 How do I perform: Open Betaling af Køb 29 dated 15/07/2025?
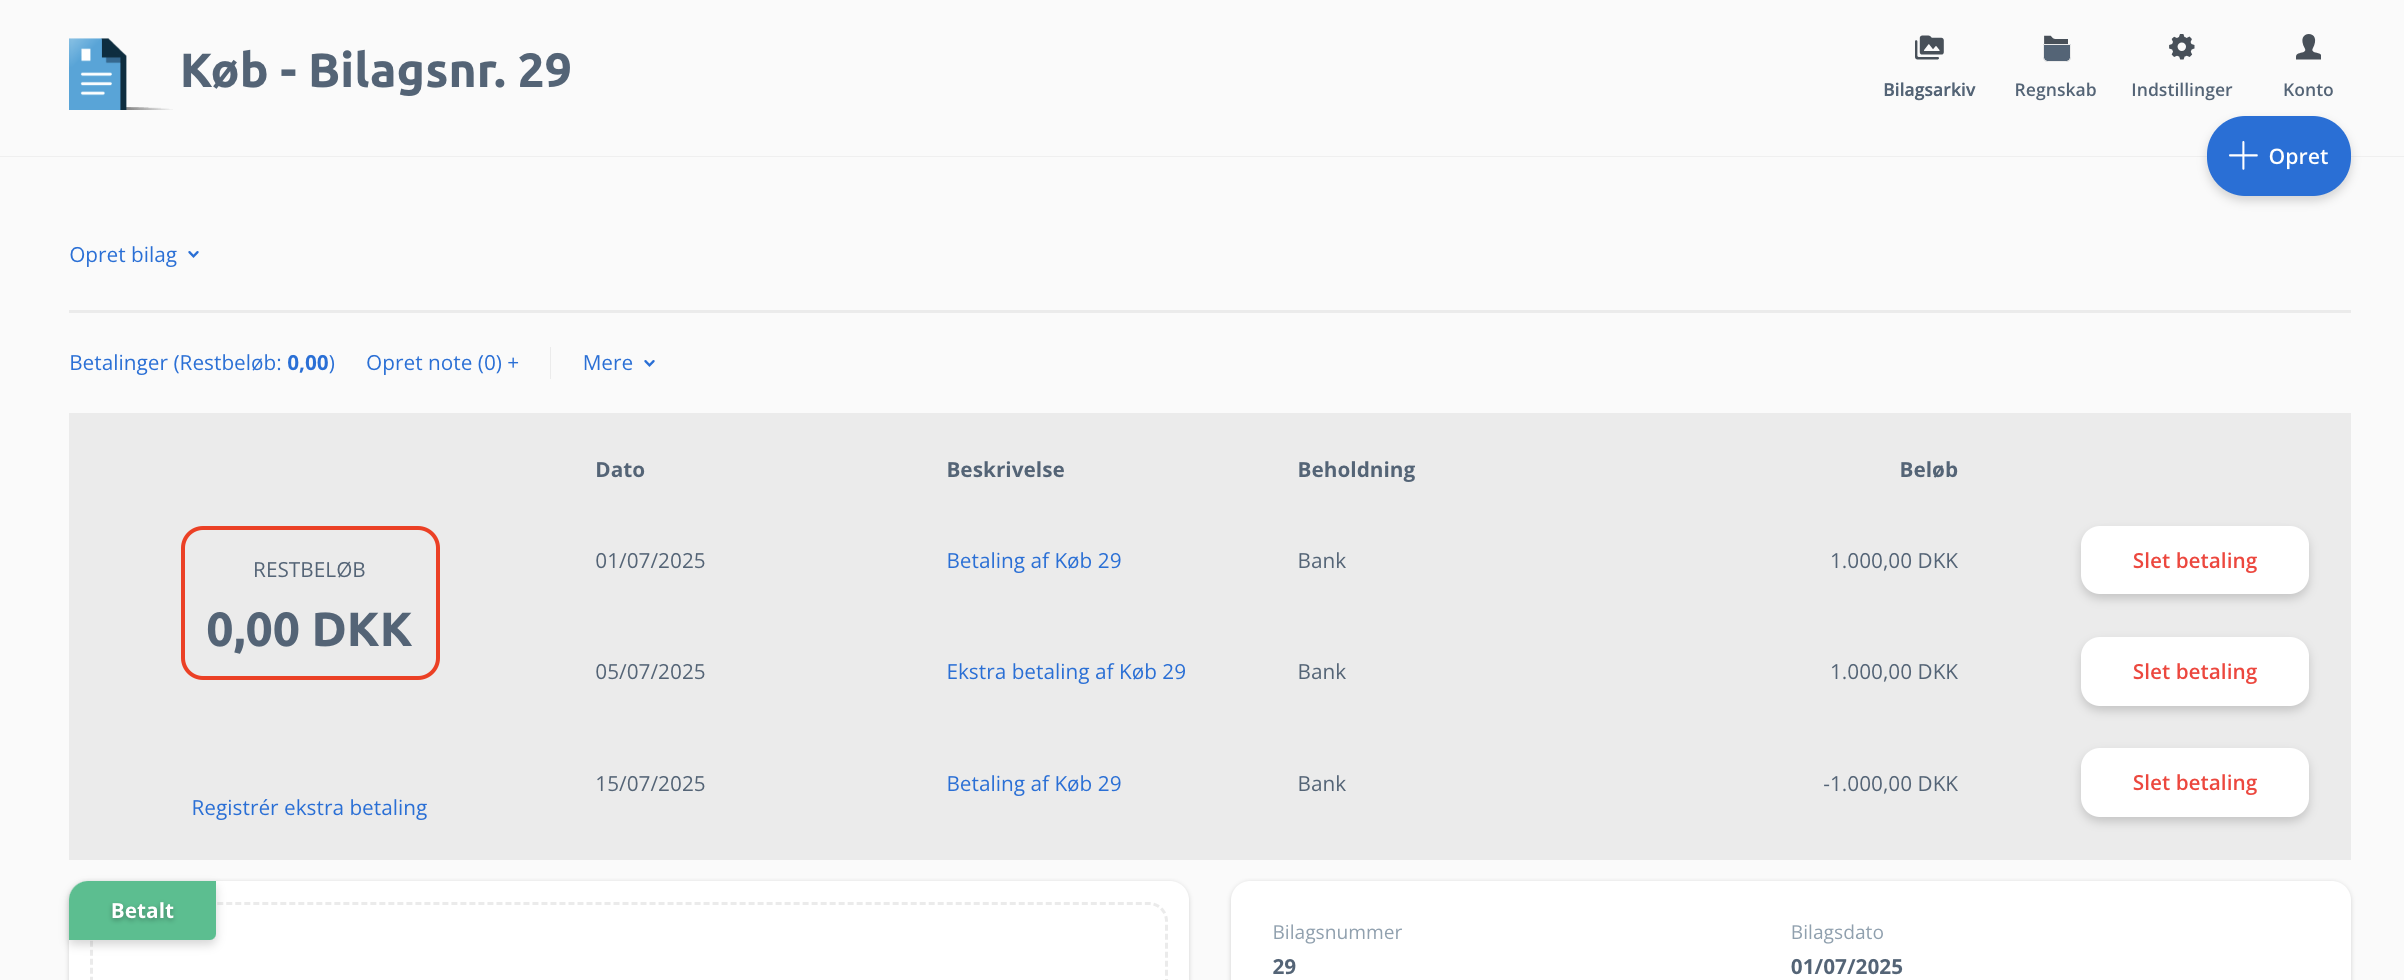tap(1034, 783)
